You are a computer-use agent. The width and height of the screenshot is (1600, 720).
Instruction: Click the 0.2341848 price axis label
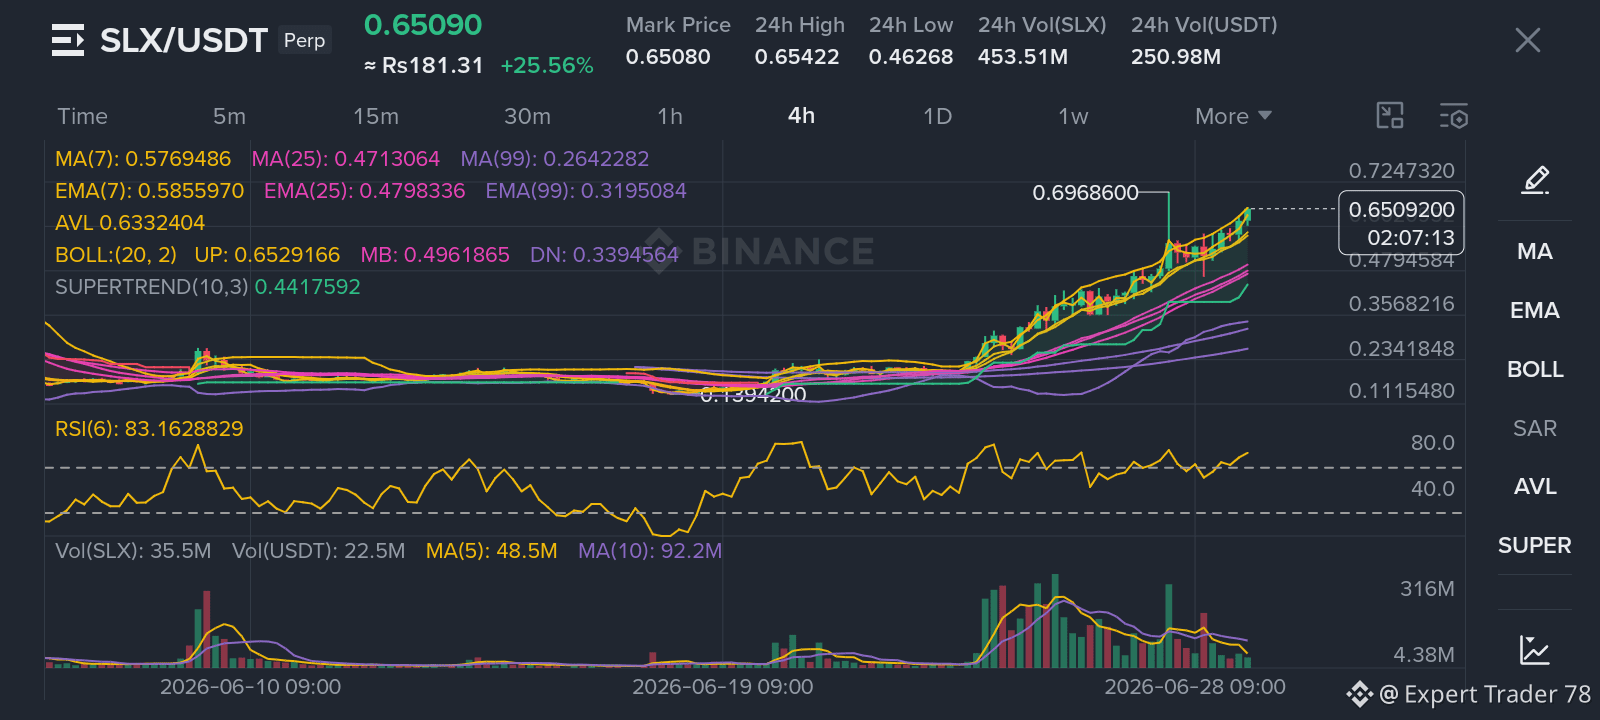click(x=1401, y=349)
